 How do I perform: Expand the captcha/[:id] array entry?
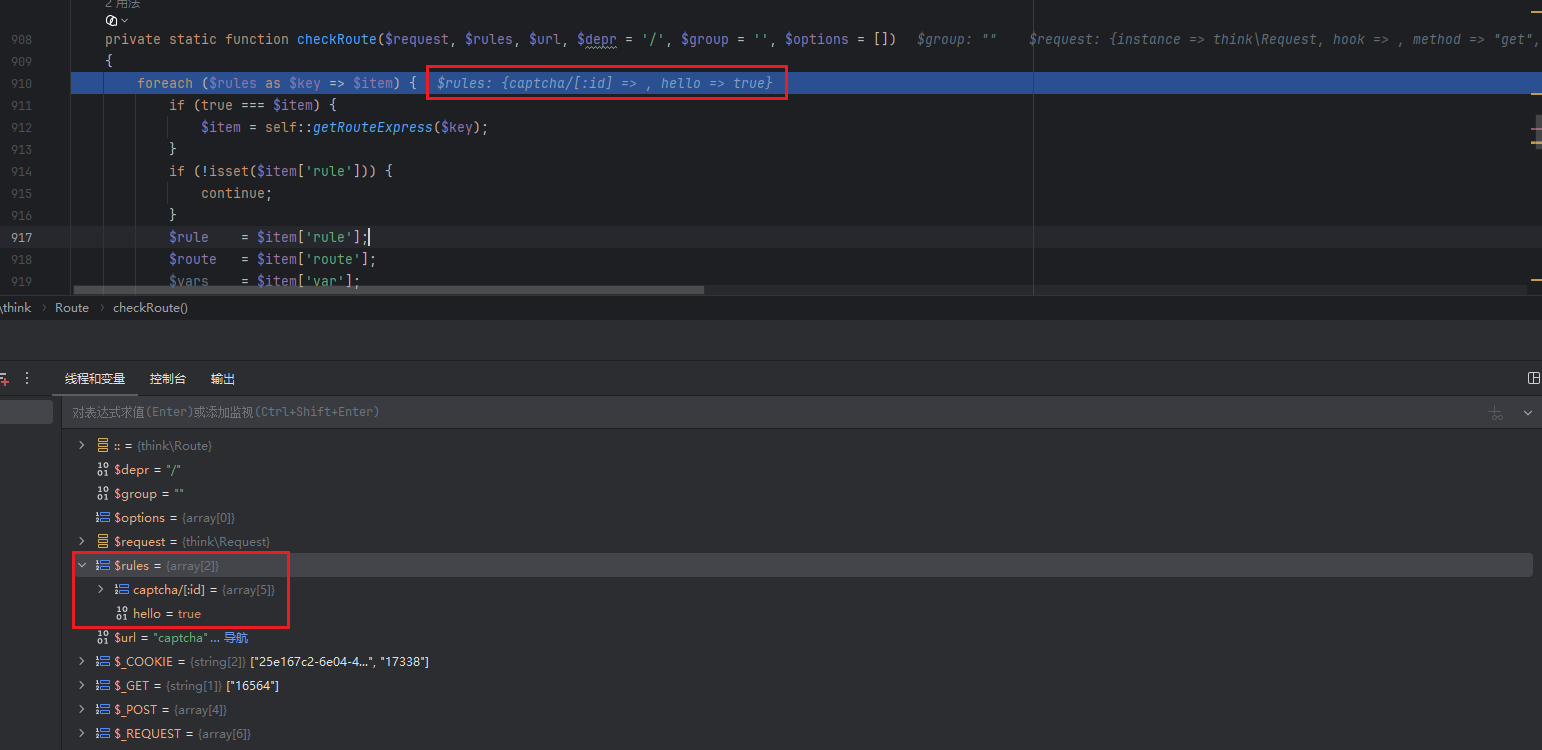click(100, 589)
